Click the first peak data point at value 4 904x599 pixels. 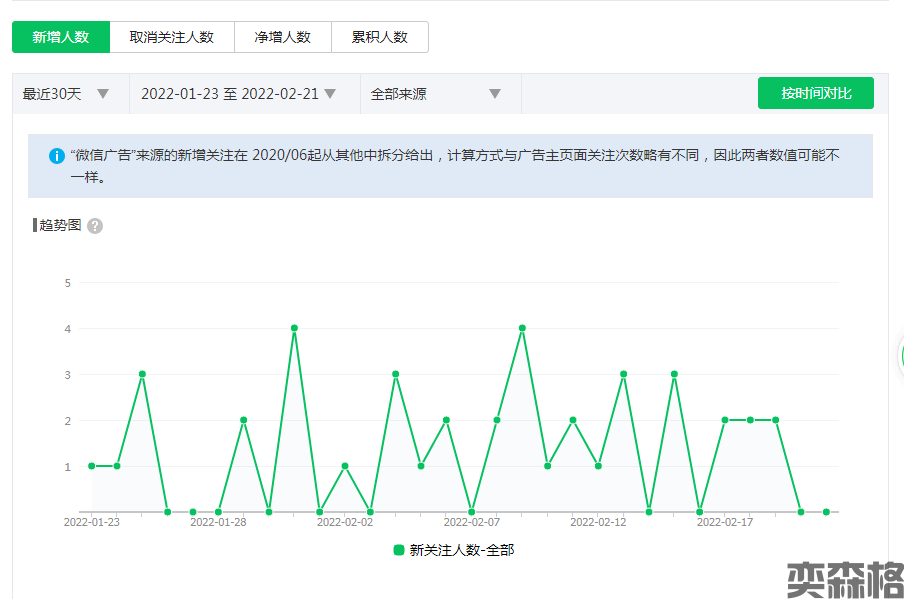coord(294,328)
